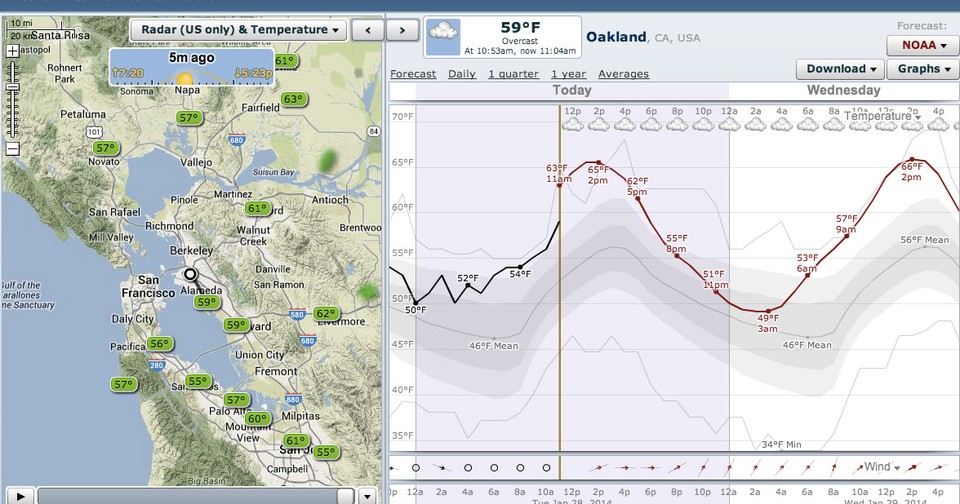960x504 pixels.
Task: Play the radar animation
Action: [21, 495]
